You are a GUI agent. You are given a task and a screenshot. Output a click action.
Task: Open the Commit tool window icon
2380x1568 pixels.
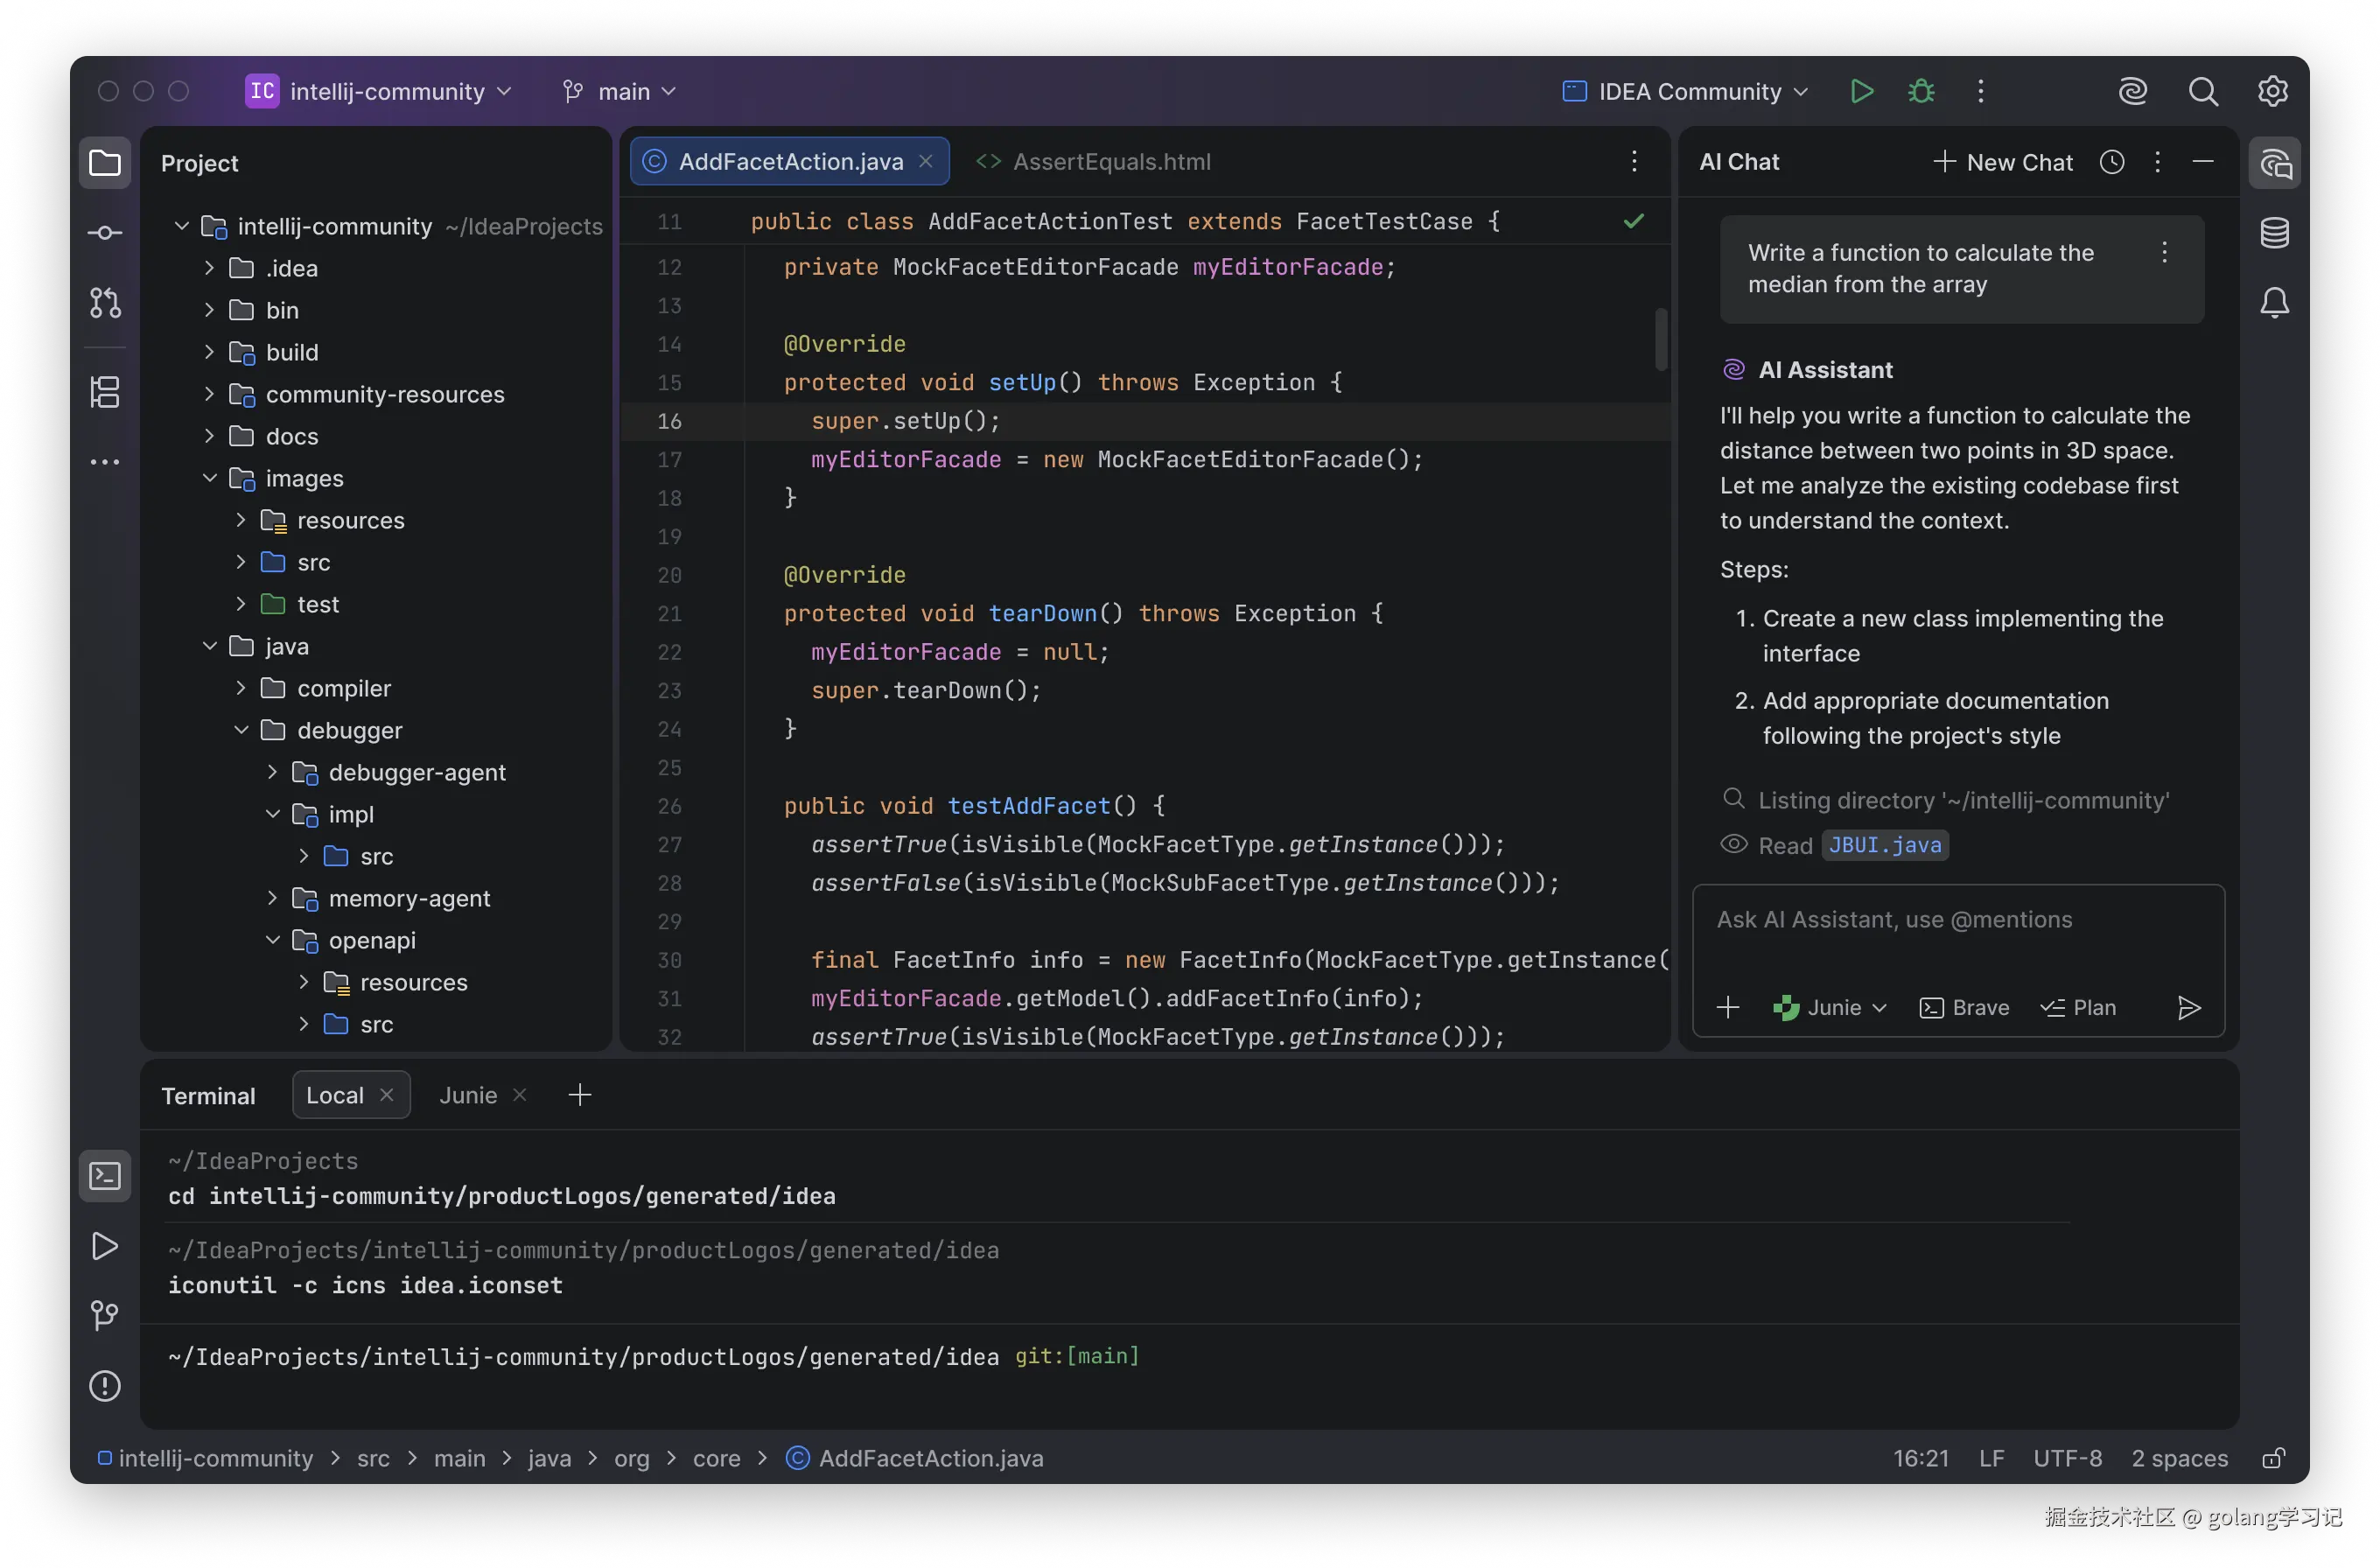[105, 233]
